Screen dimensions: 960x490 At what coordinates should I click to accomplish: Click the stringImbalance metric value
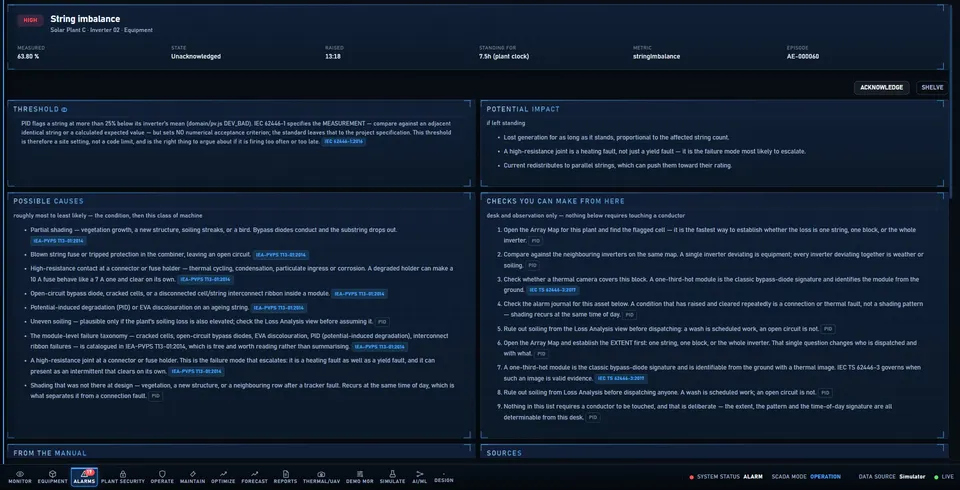[656, 56]
